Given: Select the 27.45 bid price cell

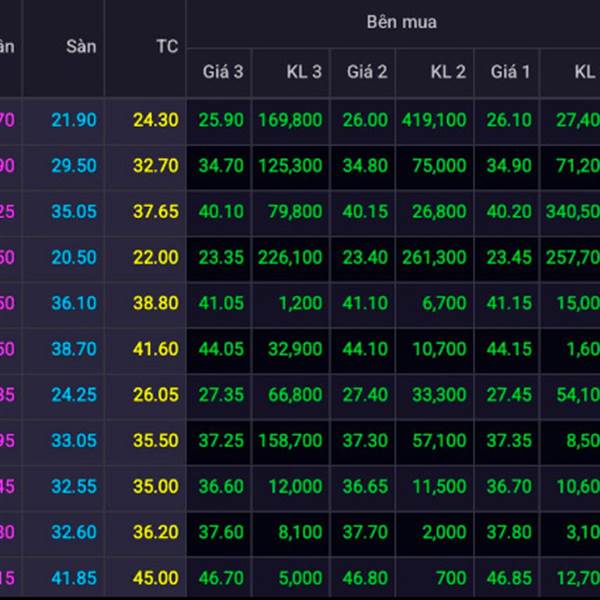Looking at the screenshot, I should (x=509, y=394).
